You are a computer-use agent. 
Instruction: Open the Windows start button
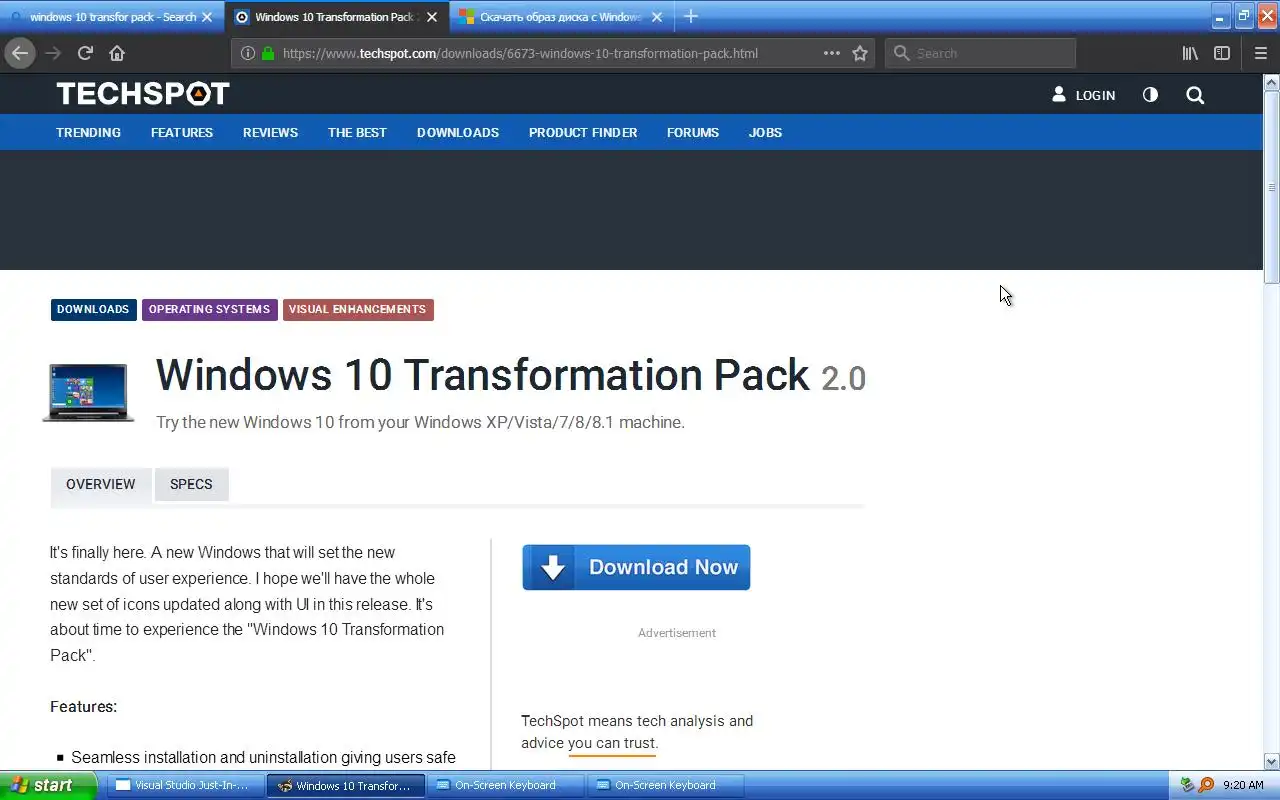(48, 785)
